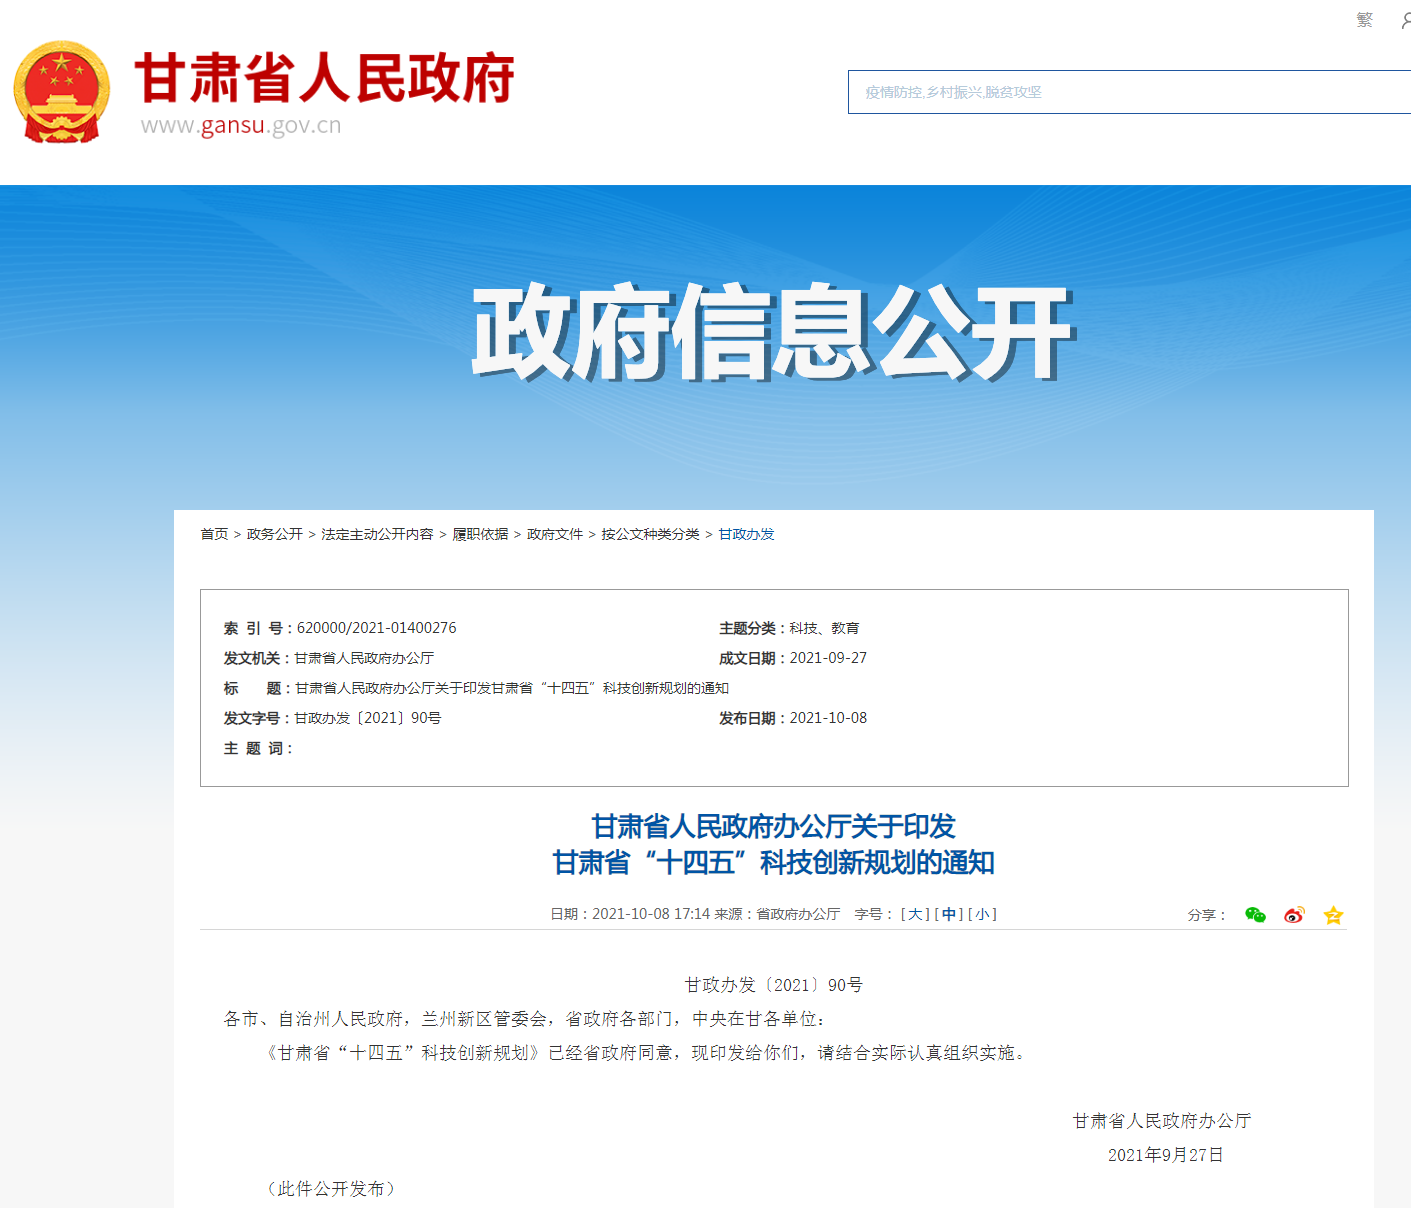The image size is (1411, 1208).
Task: Open 甘政办发 breadcrumb category
Action: click(x=746, y=534)
